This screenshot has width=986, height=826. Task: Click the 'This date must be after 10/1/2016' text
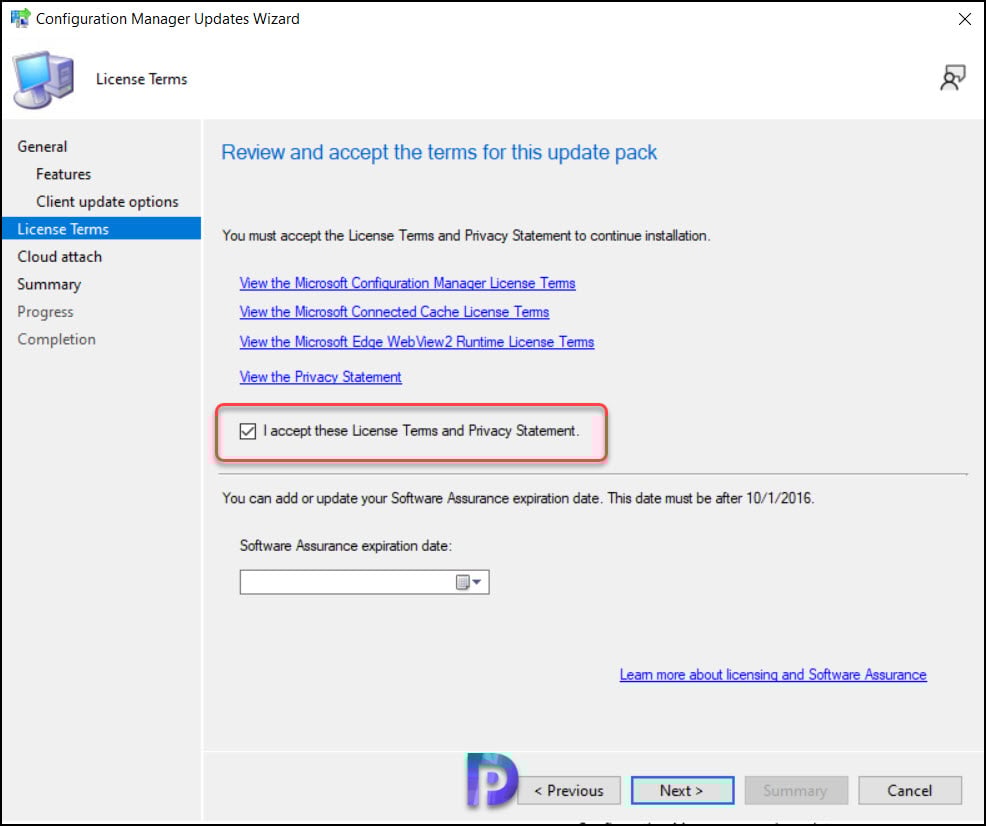pyautogui.click(x=711, y=498)
